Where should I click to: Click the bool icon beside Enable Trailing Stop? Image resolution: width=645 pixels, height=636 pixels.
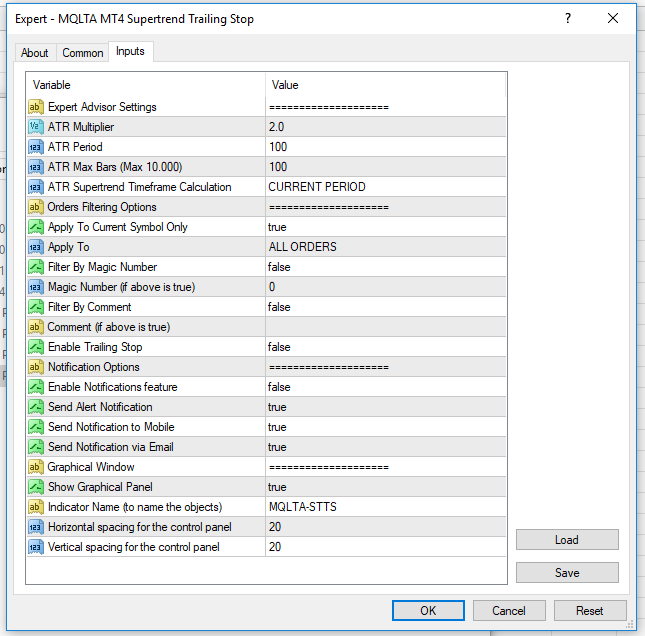36,347
